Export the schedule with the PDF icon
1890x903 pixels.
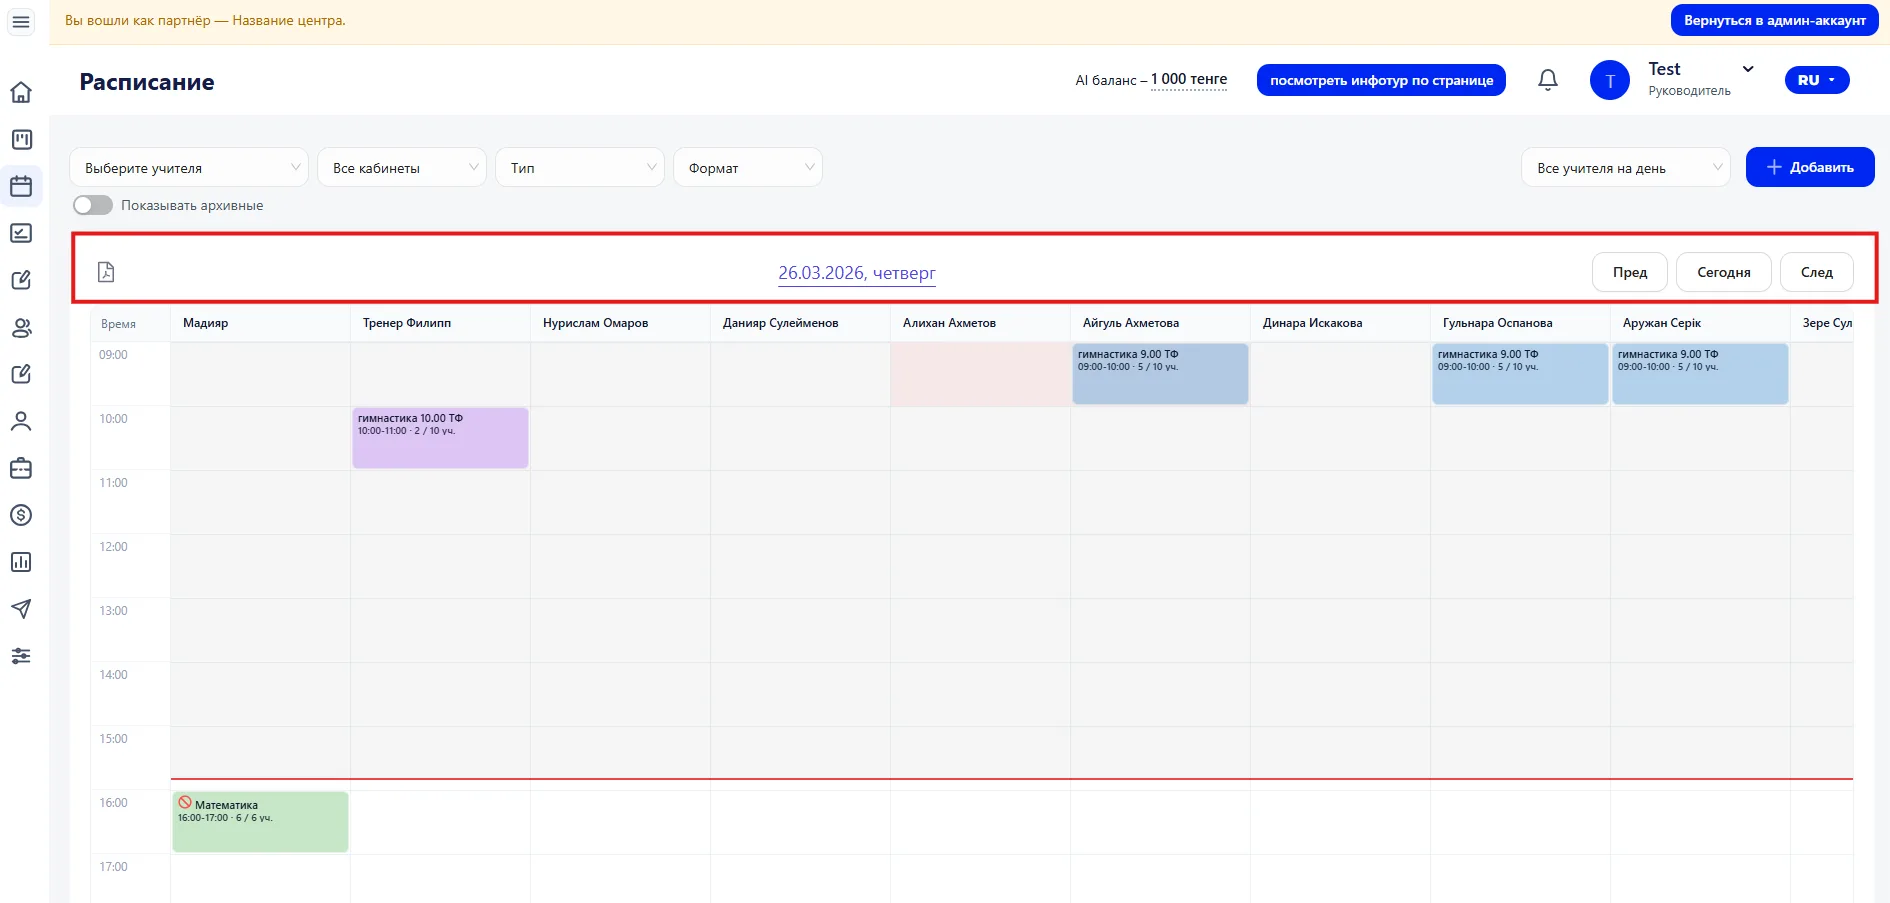[106, 272]
